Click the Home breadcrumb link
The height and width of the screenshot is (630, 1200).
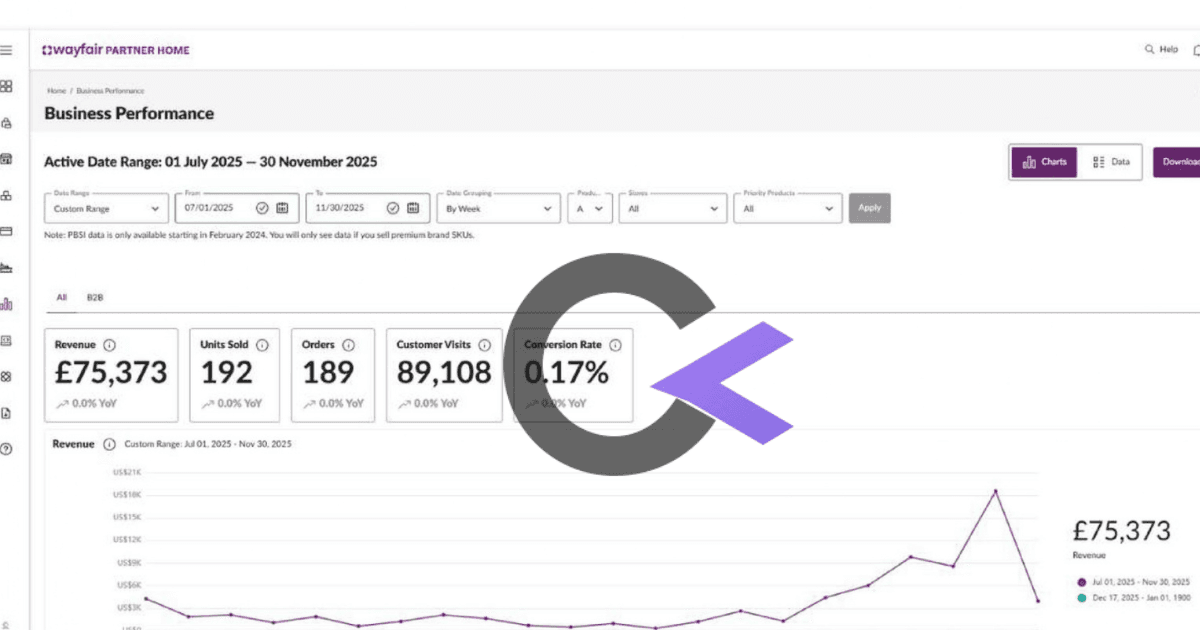[56, 91]
